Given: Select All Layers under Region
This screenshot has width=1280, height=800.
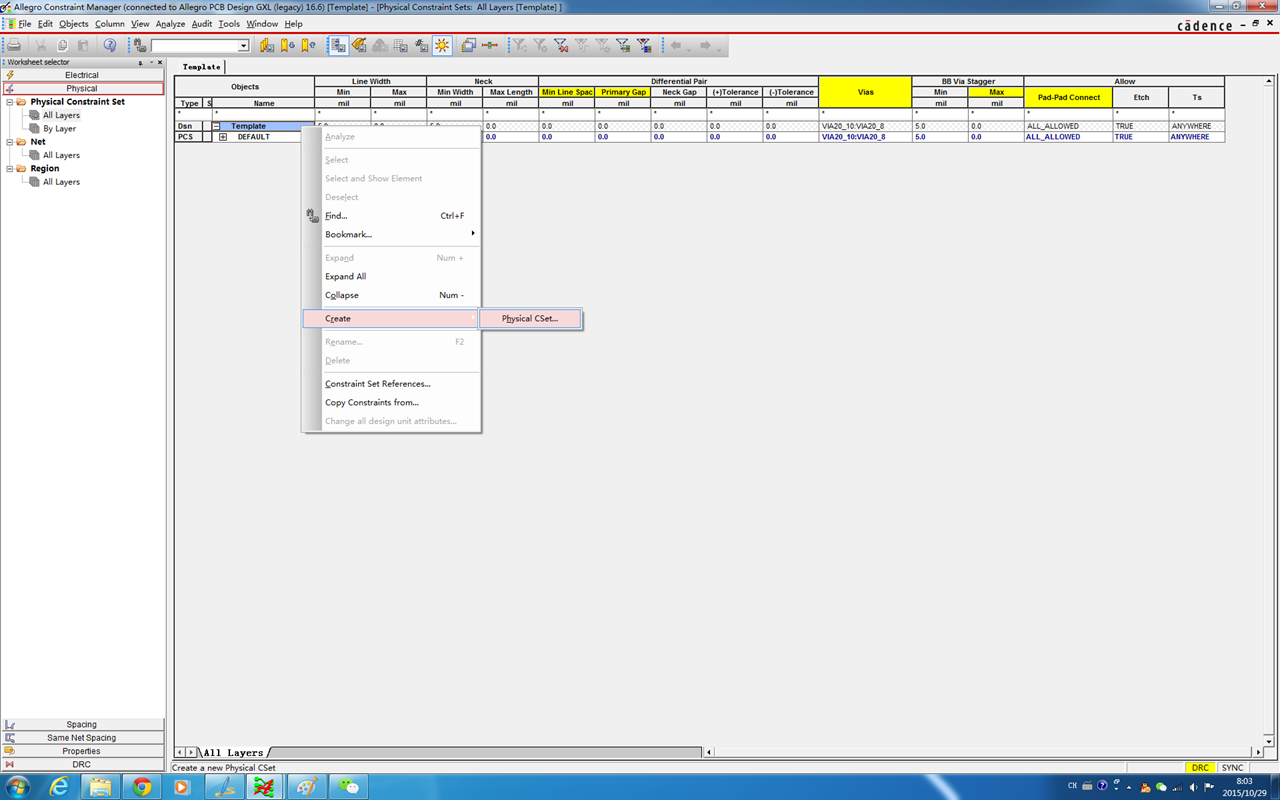Looking at the screenshot, I should (x=61, y=182).
